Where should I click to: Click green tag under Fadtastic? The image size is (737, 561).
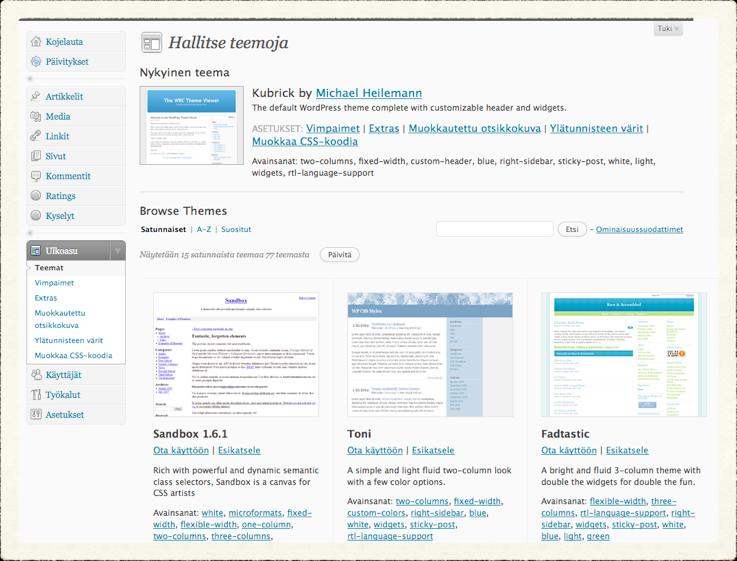[598, 536]
